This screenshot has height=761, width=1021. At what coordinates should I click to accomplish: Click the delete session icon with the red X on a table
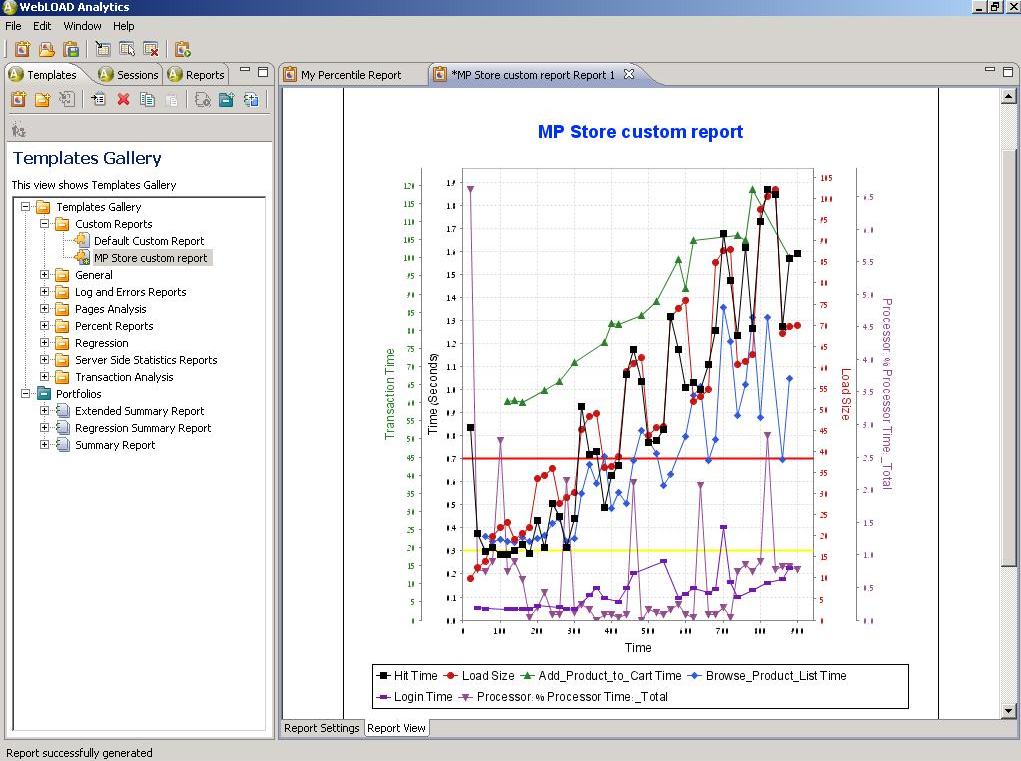coord(151,49)
